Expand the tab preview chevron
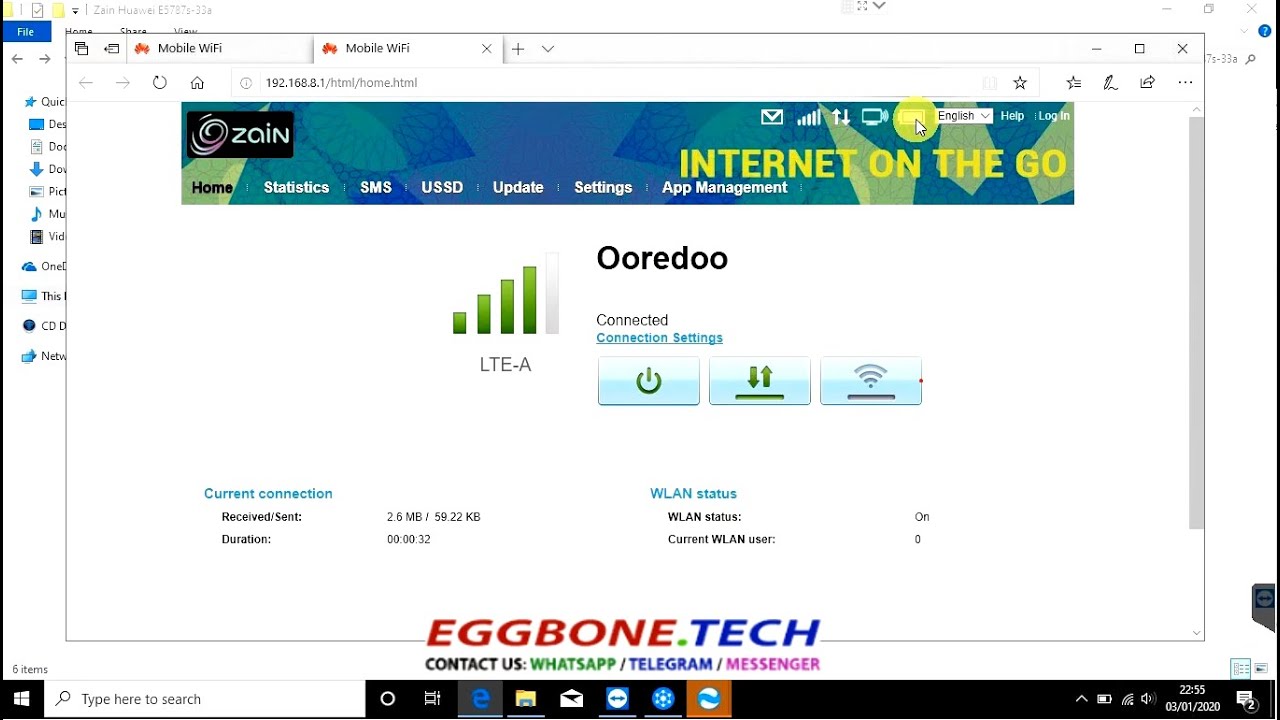The width and height of the screenshot is (1280, 720). pyautogui.click(x=548, y=48)
